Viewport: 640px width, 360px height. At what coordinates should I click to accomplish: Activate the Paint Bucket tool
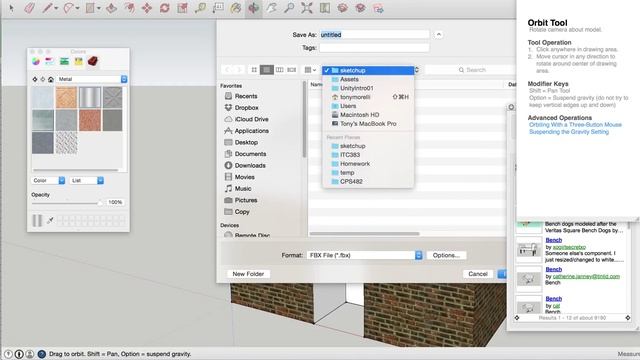[236, 8]
